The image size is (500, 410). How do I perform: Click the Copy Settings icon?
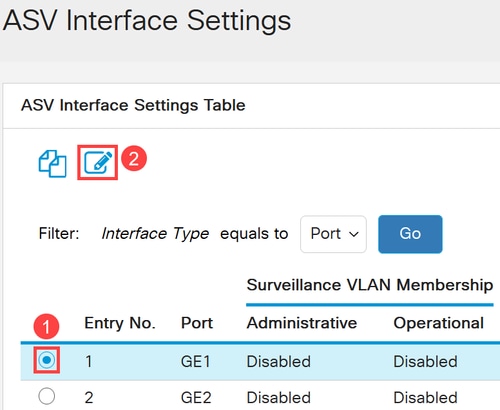53,163
